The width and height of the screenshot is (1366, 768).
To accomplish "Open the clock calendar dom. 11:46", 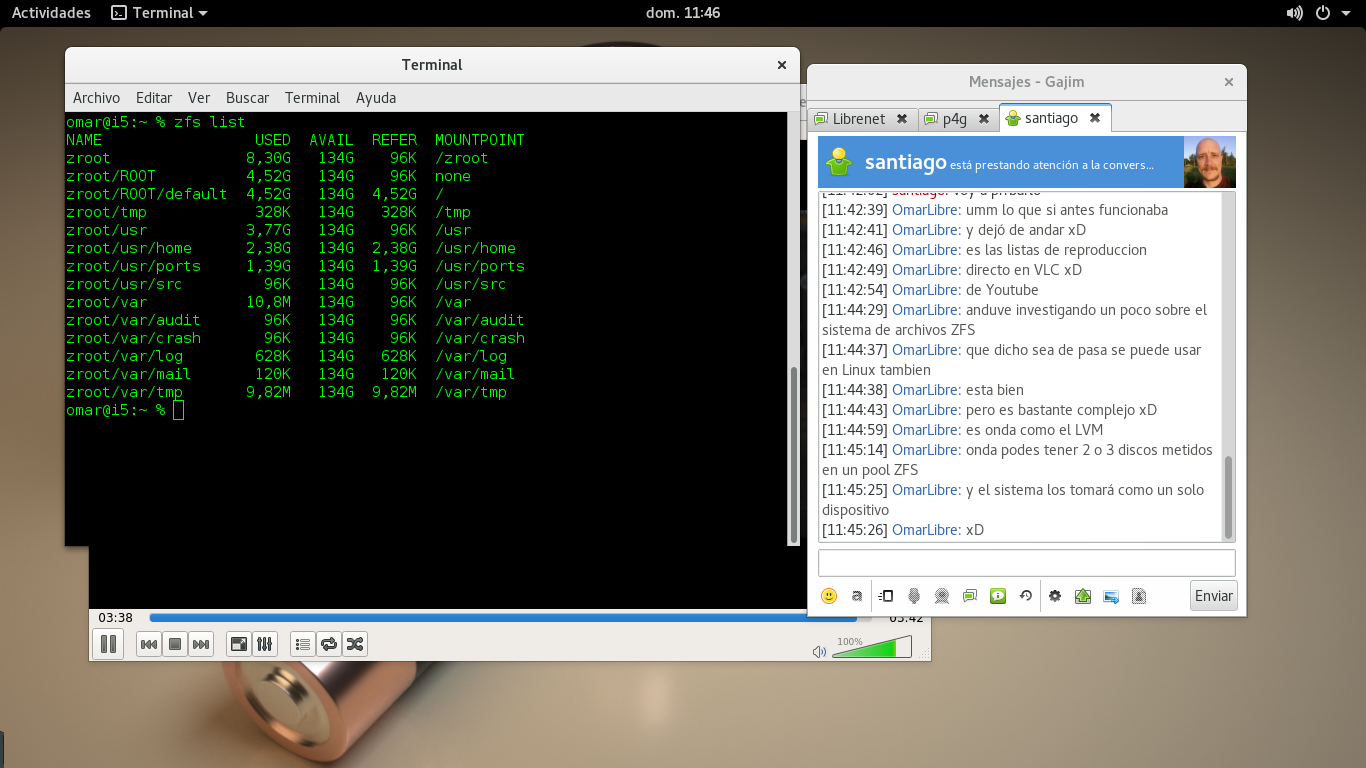I will pos(684,13).
